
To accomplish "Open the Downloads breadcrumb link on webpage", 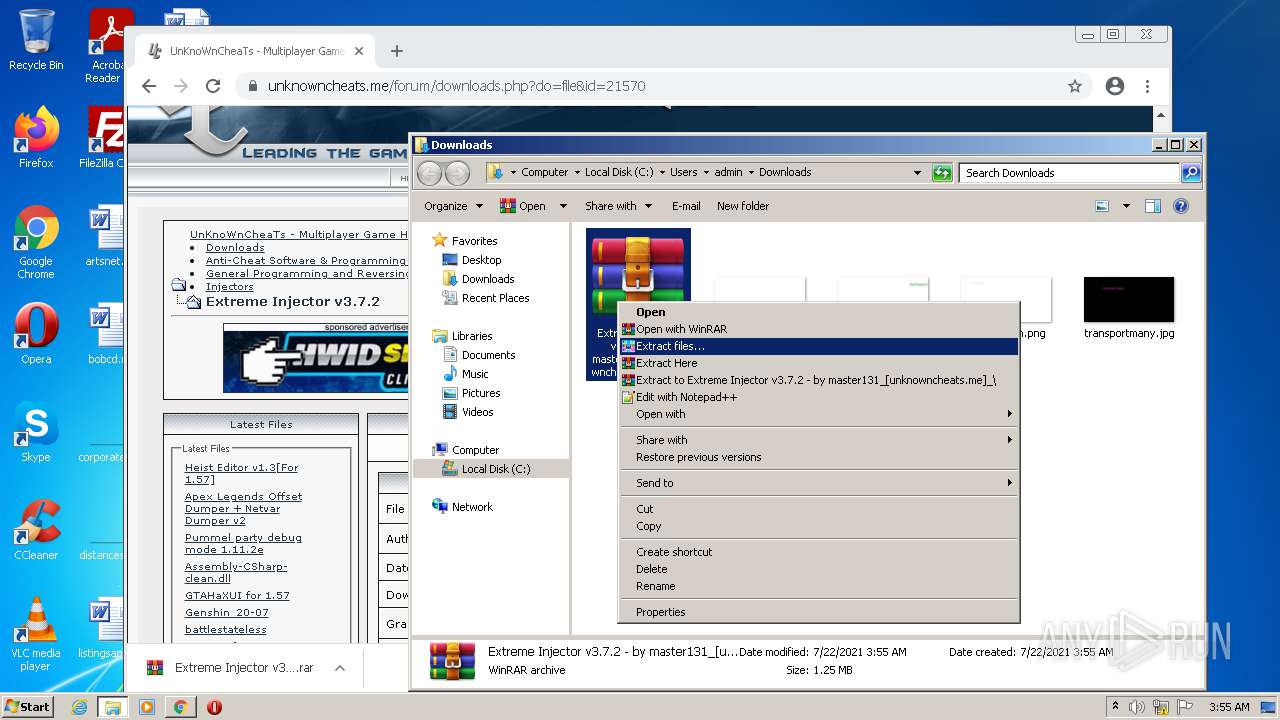I will pyautogui.click(x=235, y=248).
